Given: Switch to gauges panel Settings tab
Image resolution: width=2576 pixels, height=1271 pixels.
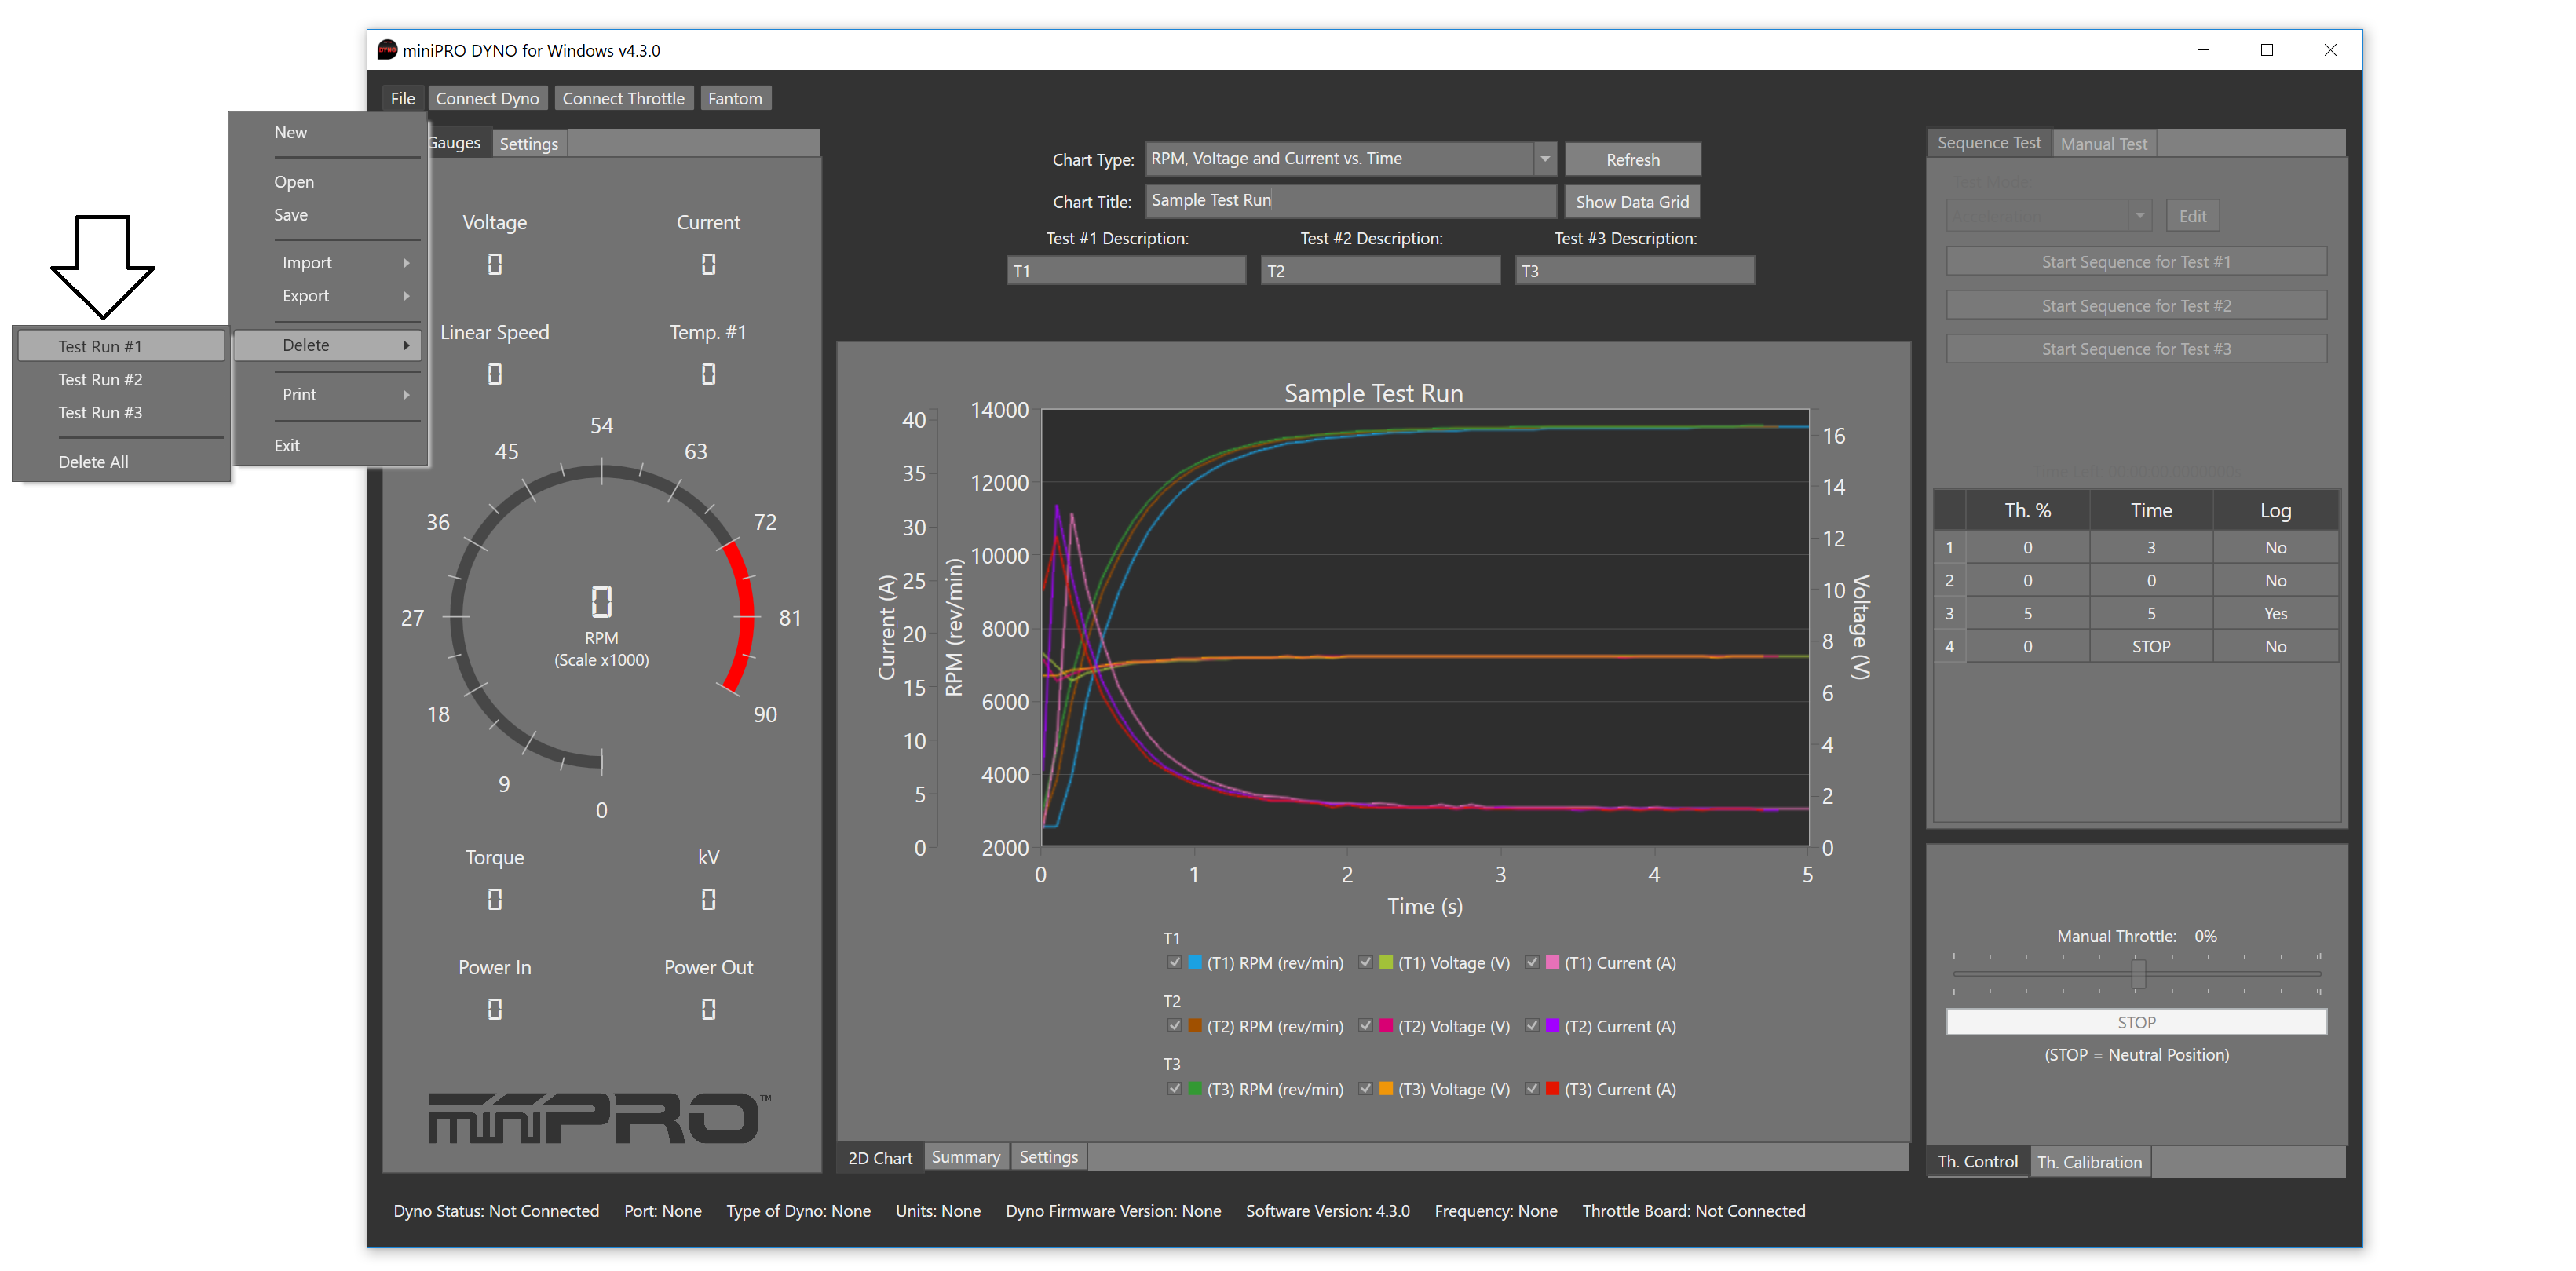Looking at the screenshot, I should point(529,144).
